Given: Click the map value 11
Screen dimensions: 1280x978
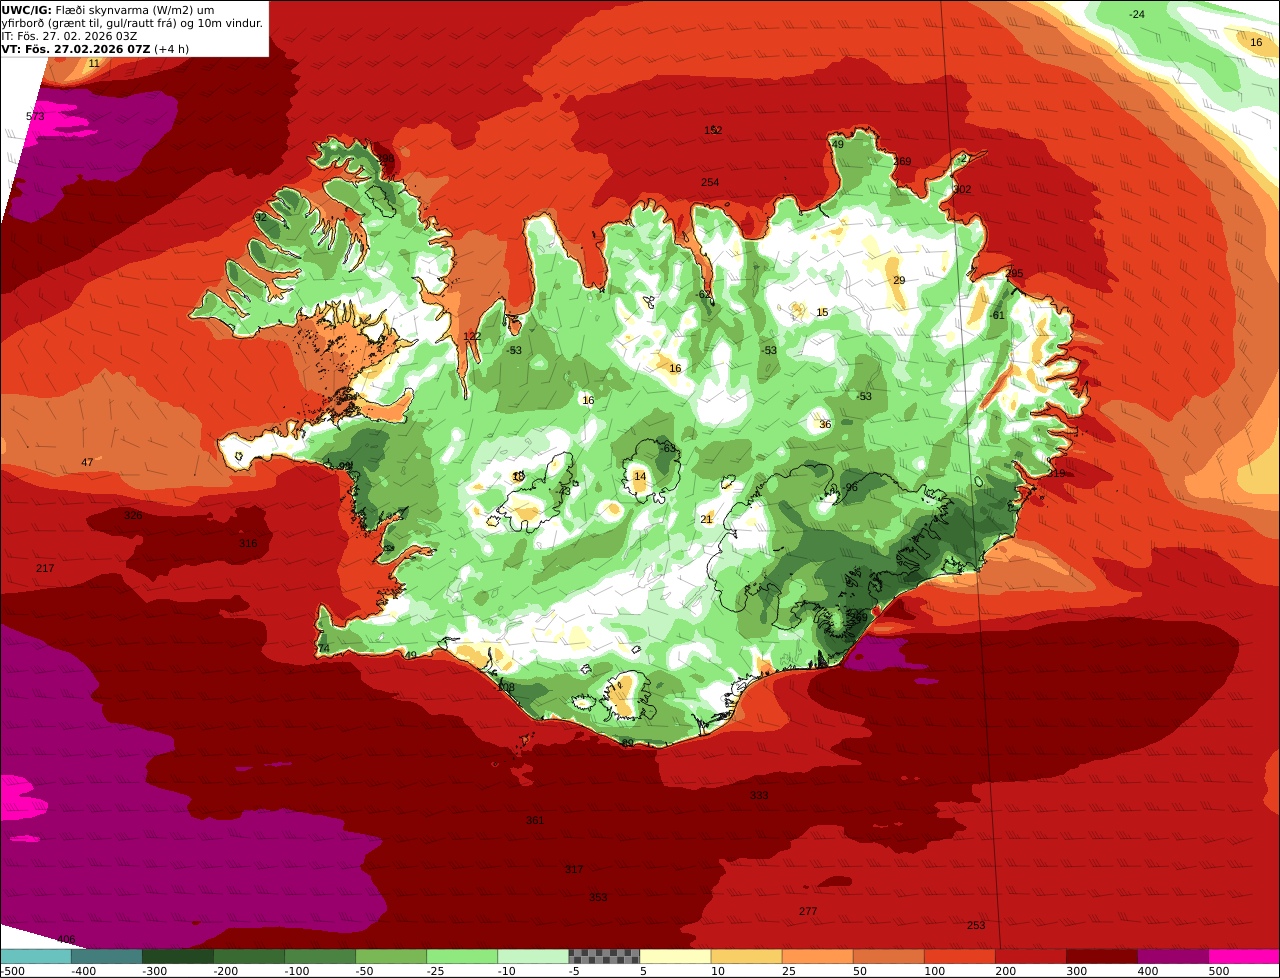Looking at the screenshot, I should tap(94, 63).
